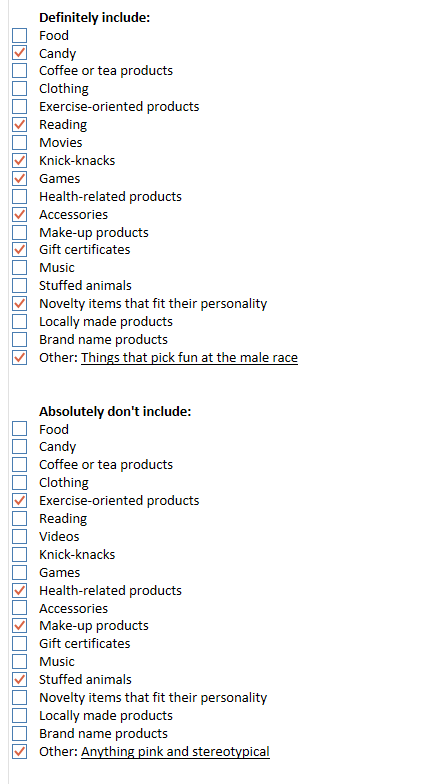Uncheck the Other box under Absolutely don't include

tap(20, 752)
